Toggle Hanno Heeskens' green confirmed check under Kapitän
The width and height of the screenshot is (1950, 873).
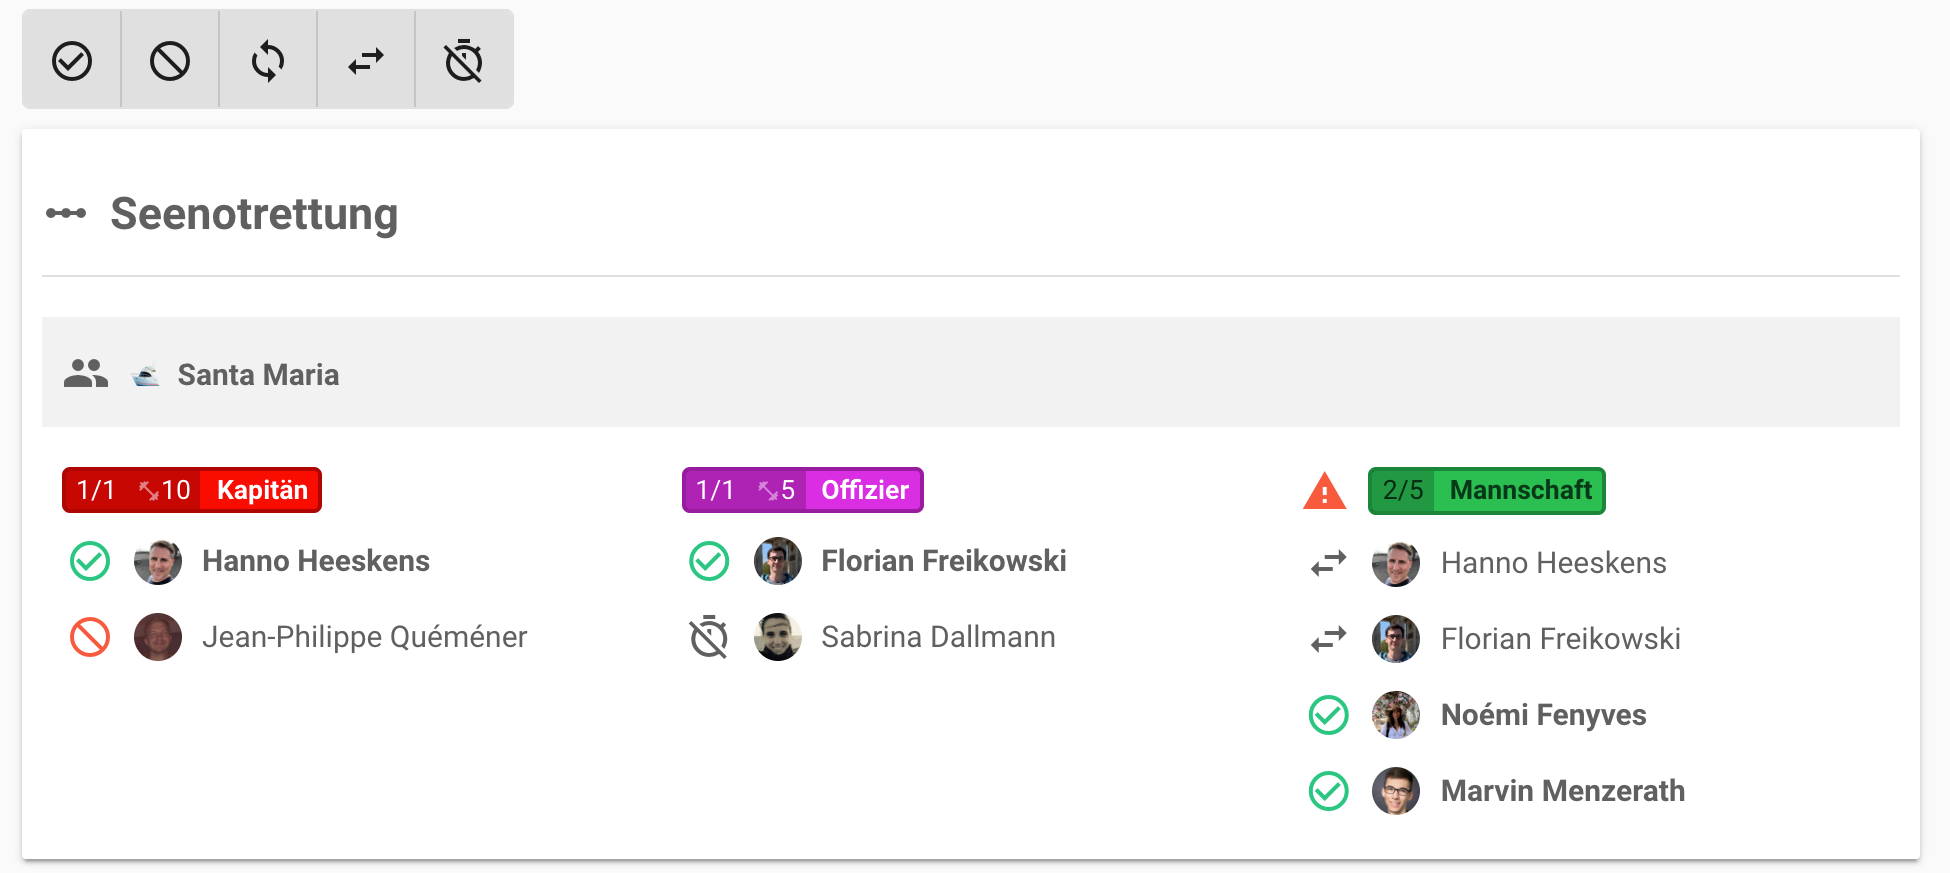pos(90,561)
